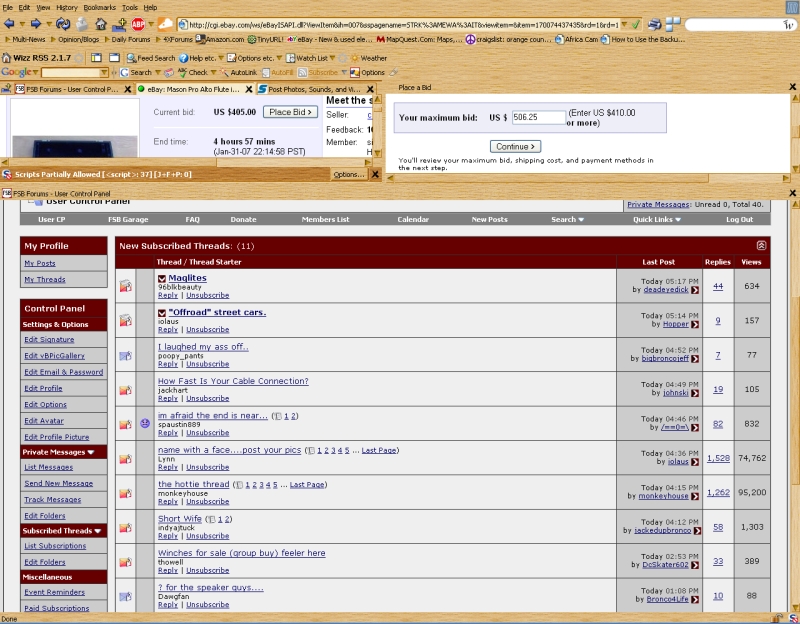The width and height of the screenshot is (800, 624).
Task: Click the split-windows tile icon by the printer
Action: coord(673,24)
